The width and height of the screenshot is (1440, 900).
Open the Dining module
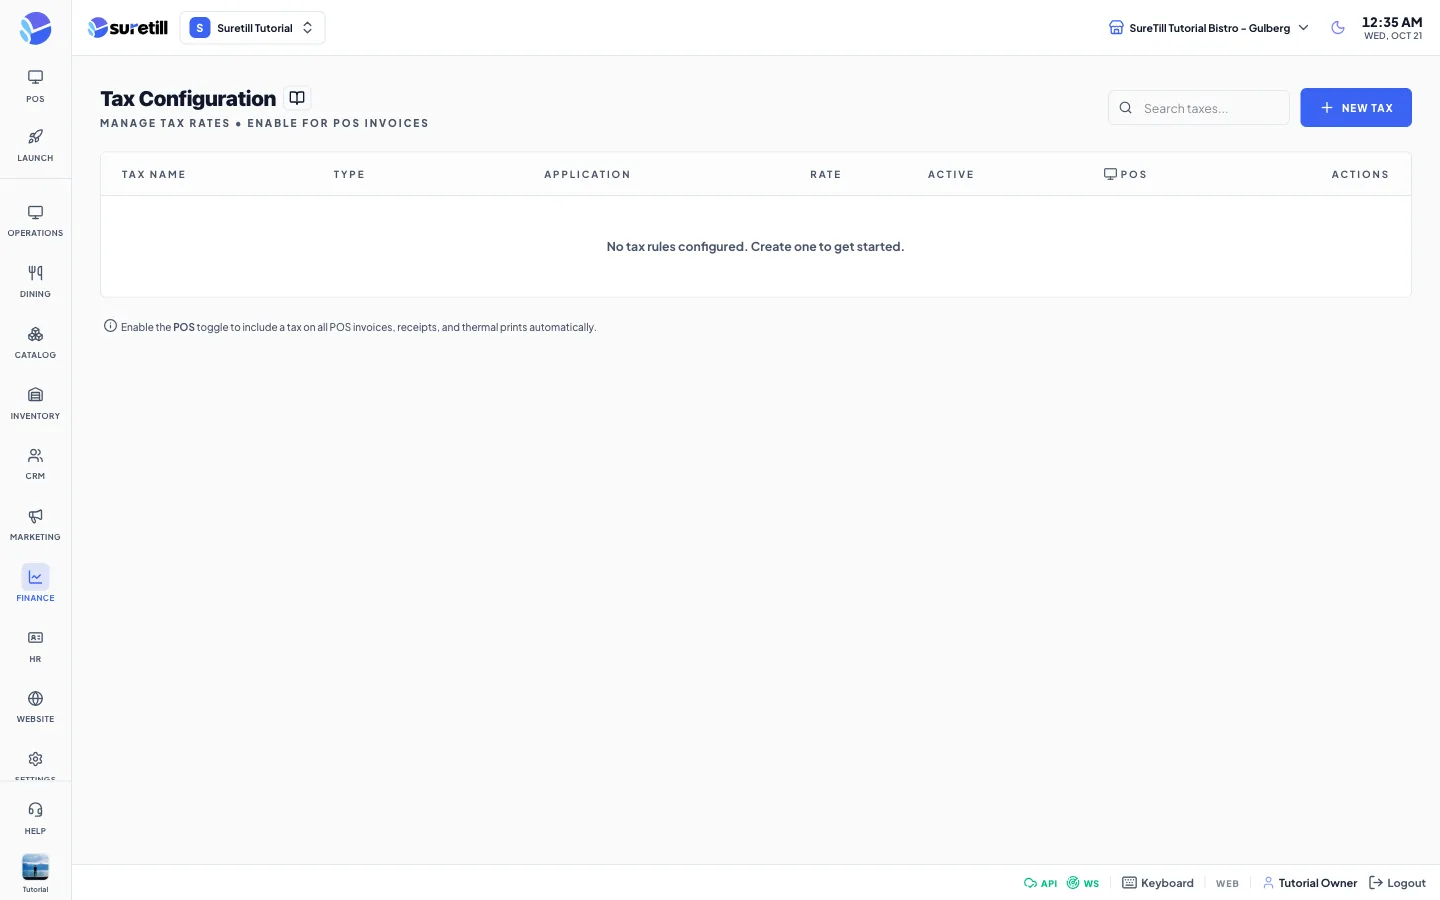pos(35,282)
